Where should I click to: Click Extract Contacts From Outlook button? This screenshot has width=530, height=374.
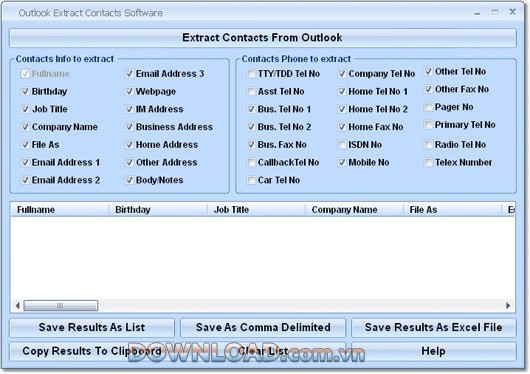263,38
